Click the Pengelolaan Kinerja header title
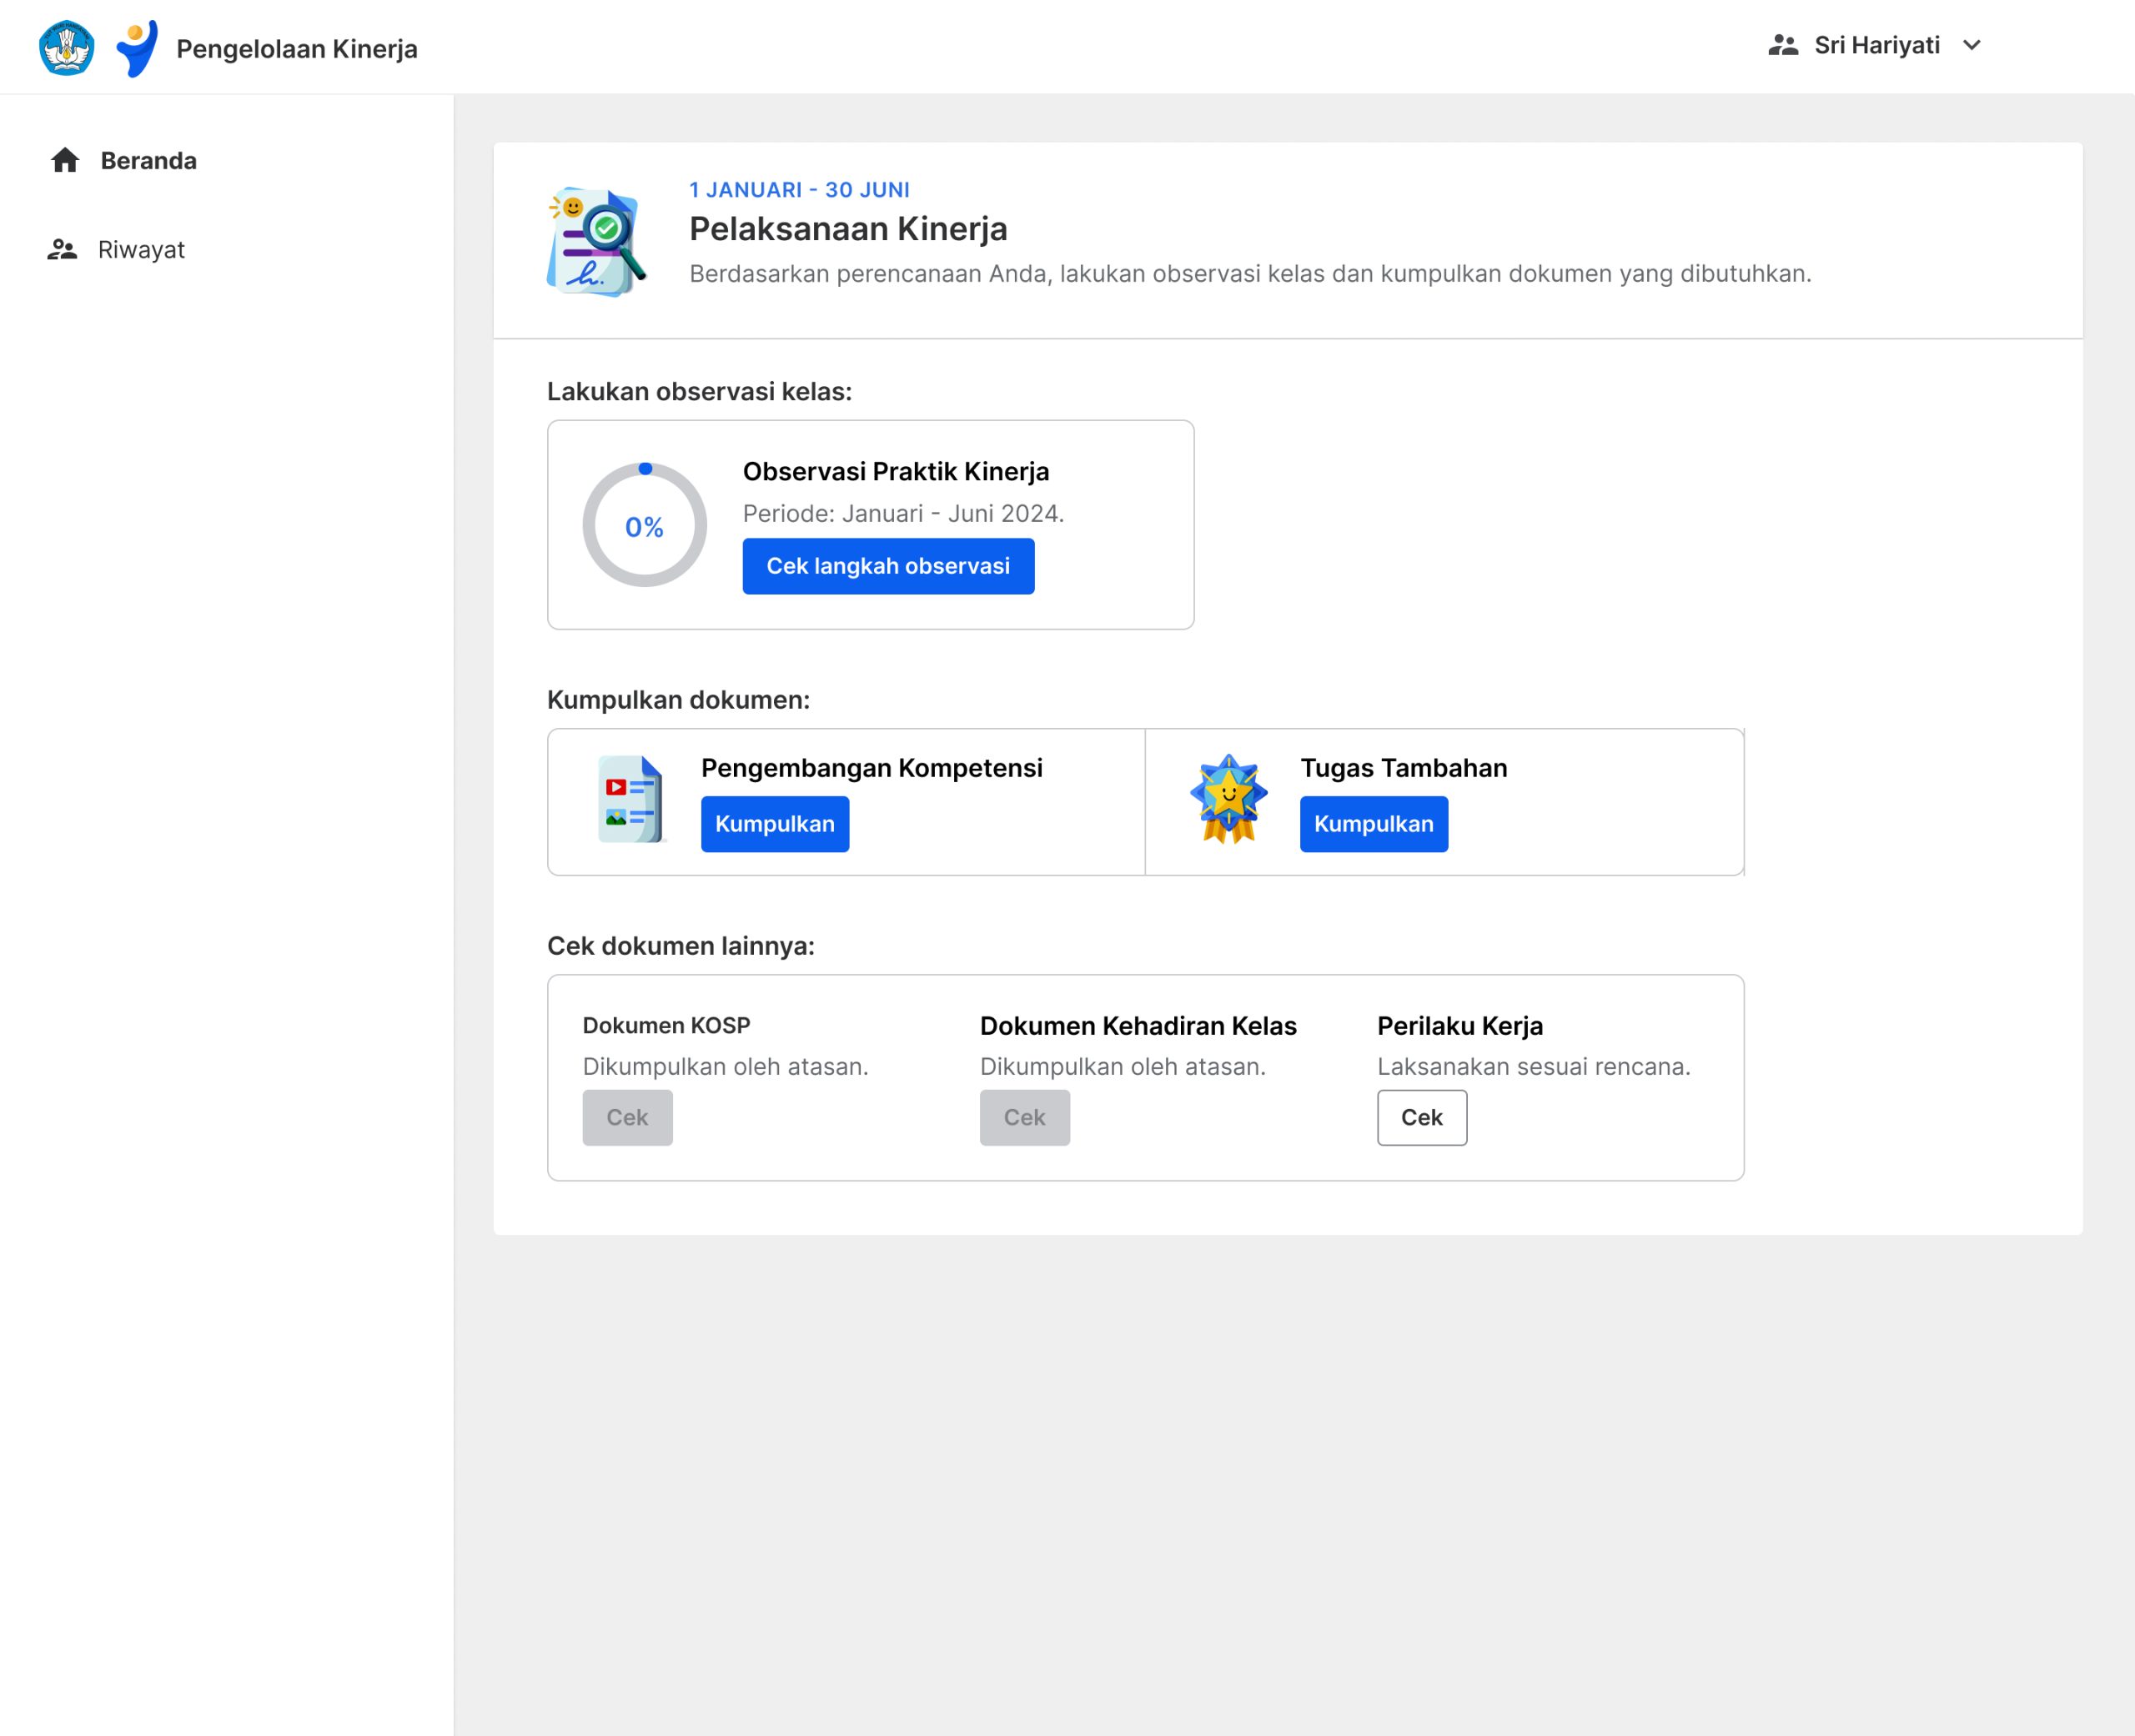This screenshot has width=2135, height=1736. pos(297,49)
